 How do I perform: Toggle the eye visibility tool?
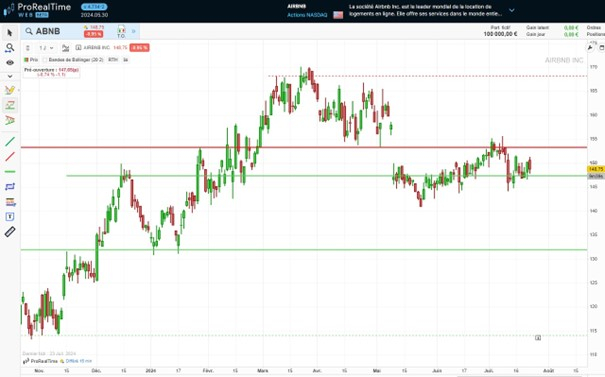tap(10, 63)
